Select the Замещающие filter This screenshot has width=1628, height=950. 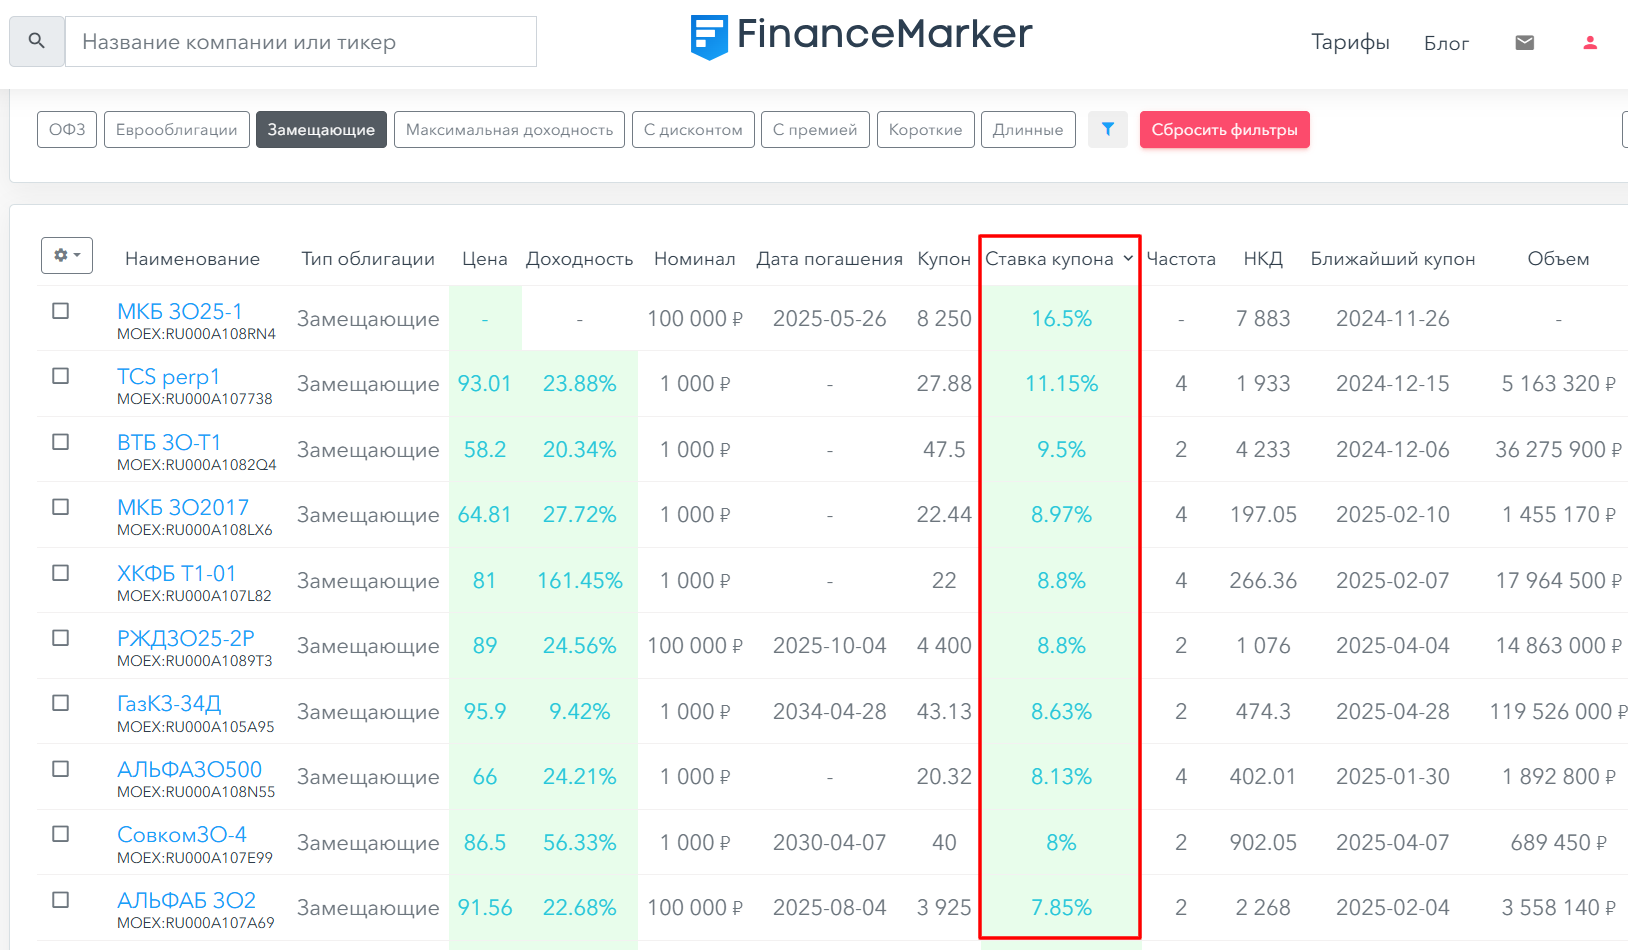[x=321, y=129]
